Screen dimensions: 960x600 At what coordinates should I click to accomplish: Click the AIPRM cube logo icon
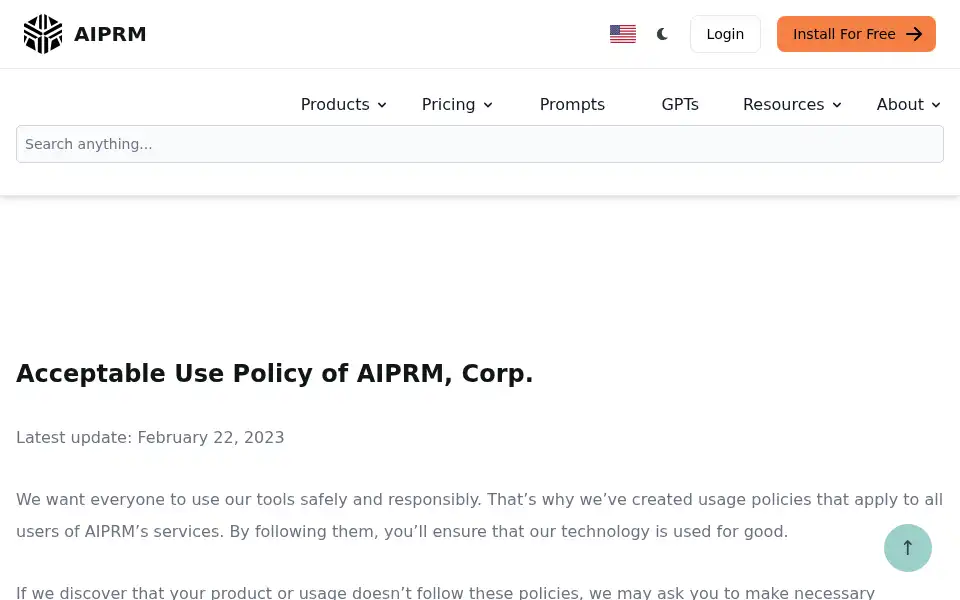[x=43, y=34]
